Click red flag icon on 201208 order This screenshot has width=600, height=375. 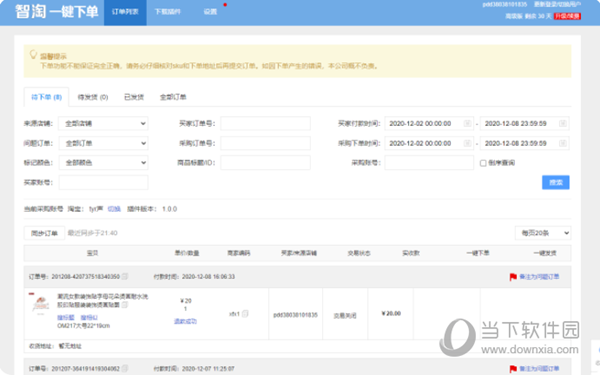[x=513, y=277]
